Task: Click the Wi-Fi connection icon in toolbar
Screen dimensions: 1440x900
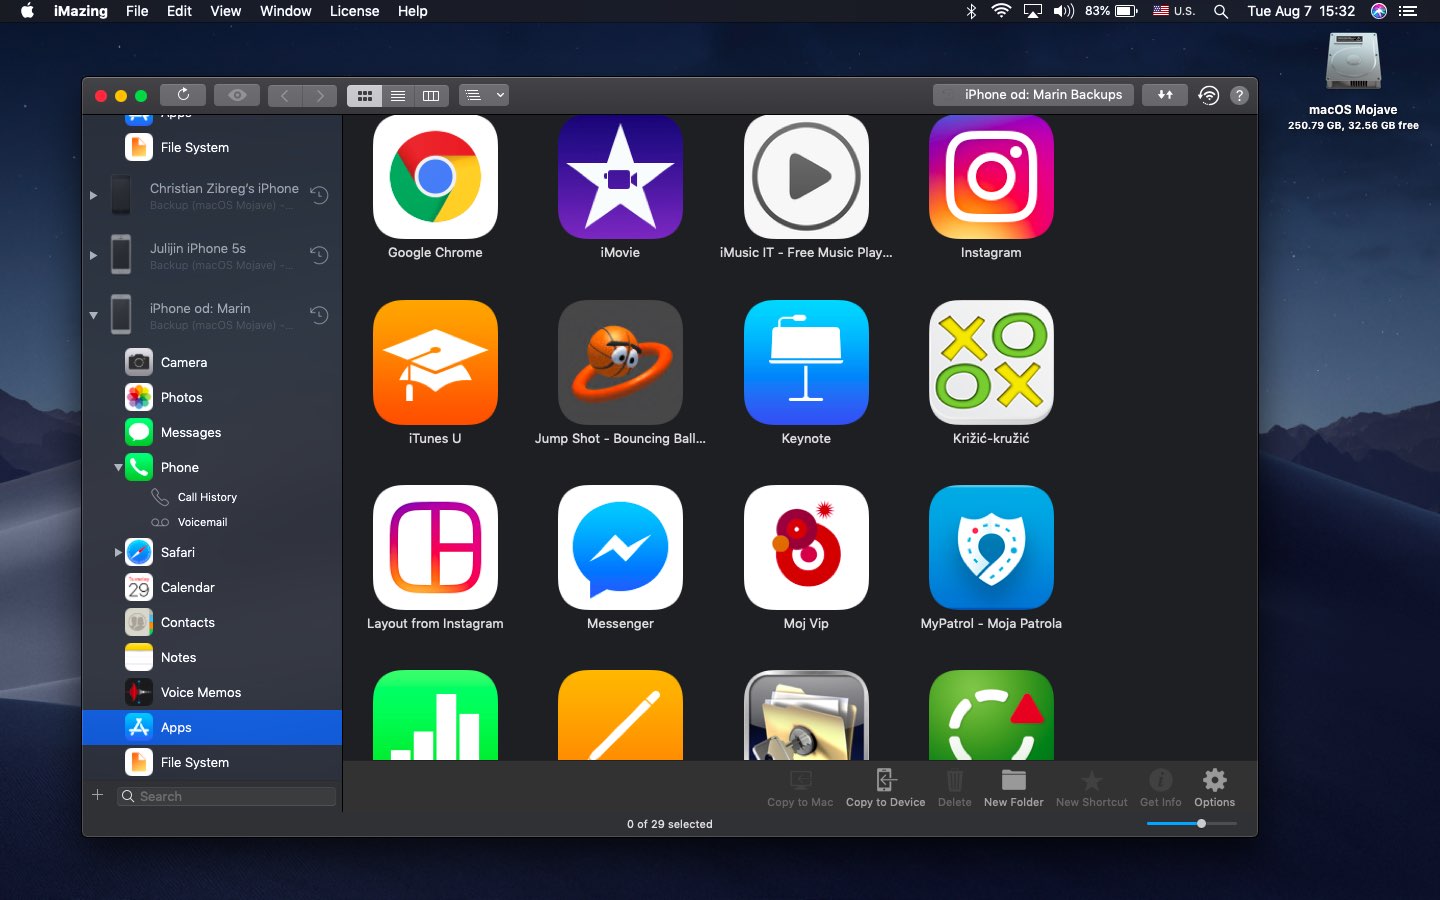Action: pyautogui.click(x=1208, y=95)
